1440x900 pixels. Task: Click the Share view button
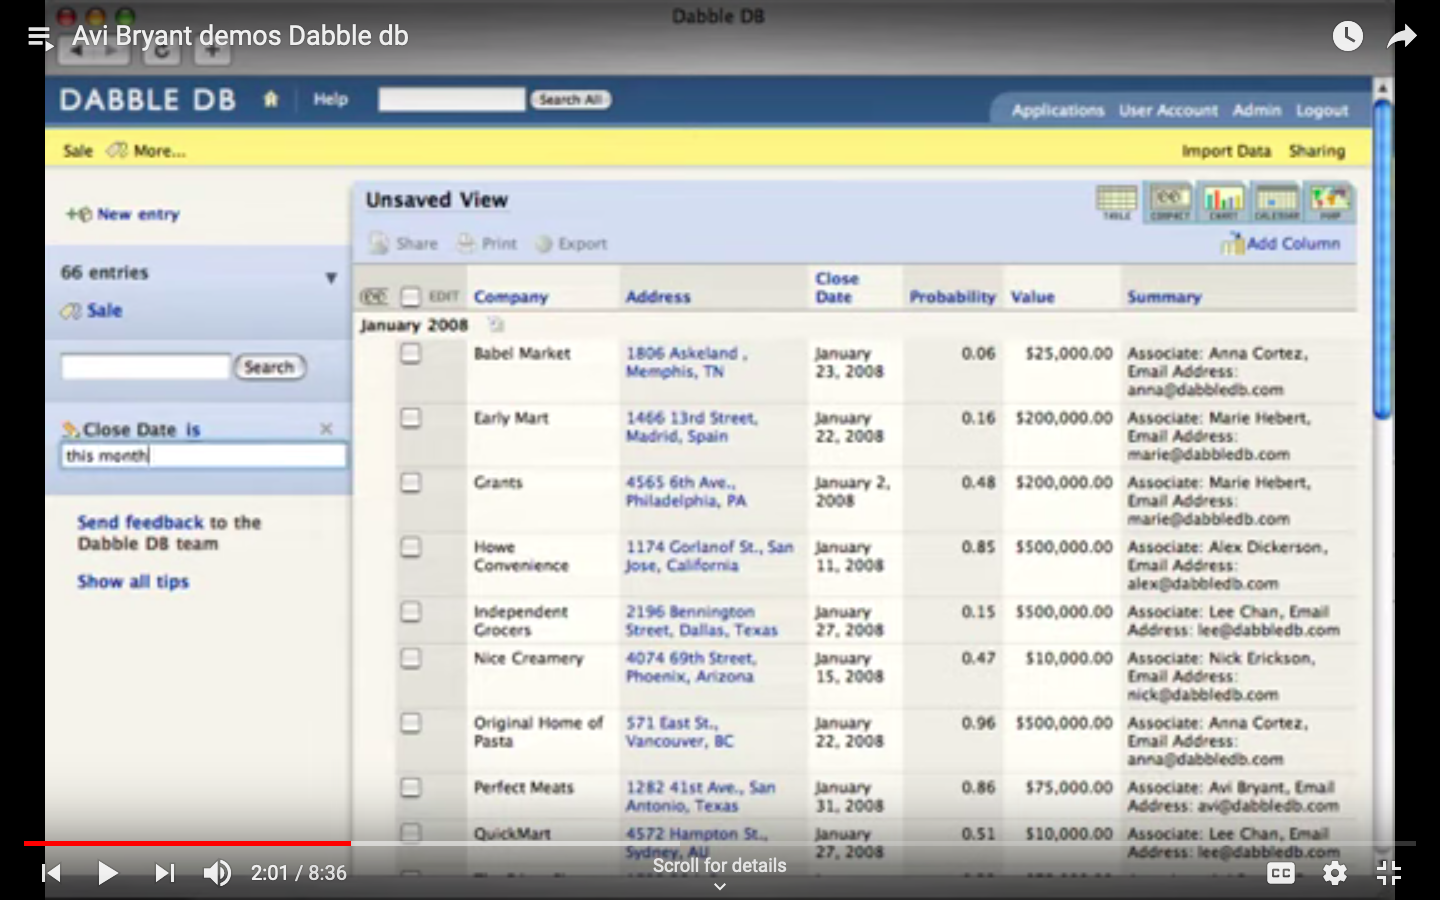pyautogui.click(x=404, y=243)
